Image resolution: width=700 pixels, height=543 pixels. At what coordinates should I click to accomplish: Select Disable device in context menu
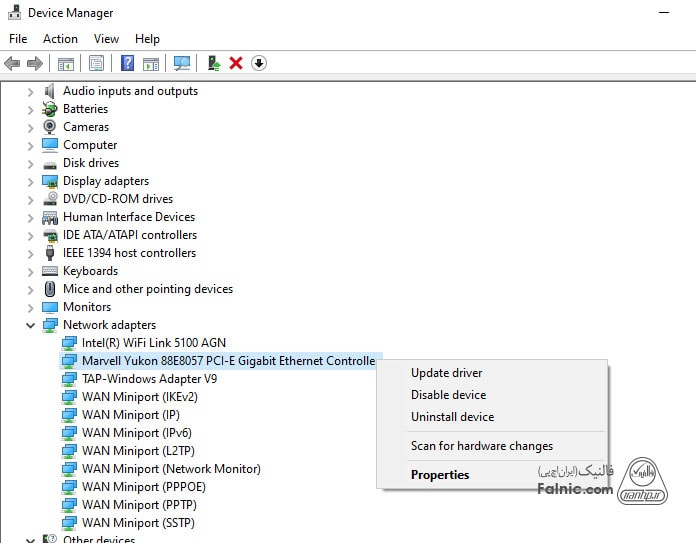point(448,395)
